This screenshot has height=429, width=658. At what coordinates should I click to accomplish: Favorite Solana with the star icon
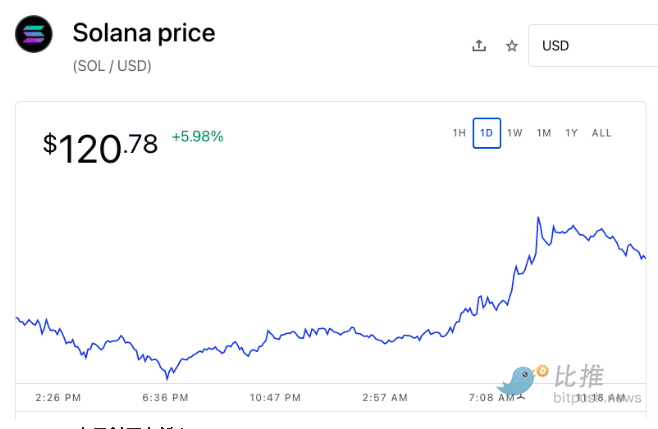512,46
